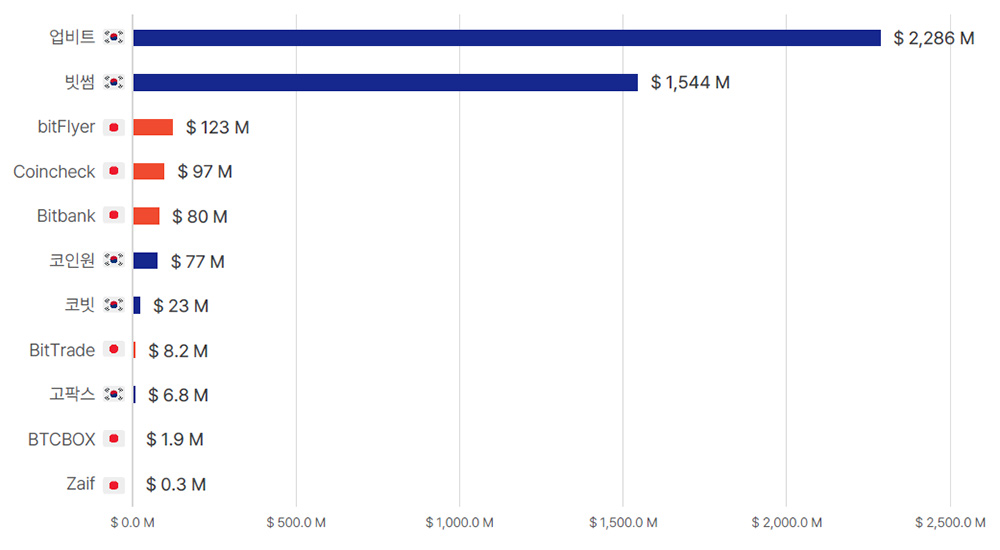Click the Japan flag beside Coincheck
This screenshot has height=550, width=1000.
point(114,171)
